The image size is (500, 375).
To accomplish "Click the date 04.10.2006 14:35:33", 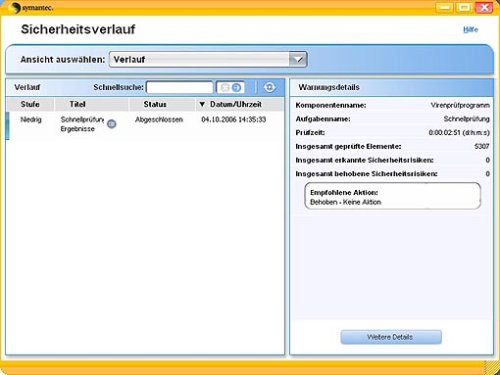I will pos(234,119).
